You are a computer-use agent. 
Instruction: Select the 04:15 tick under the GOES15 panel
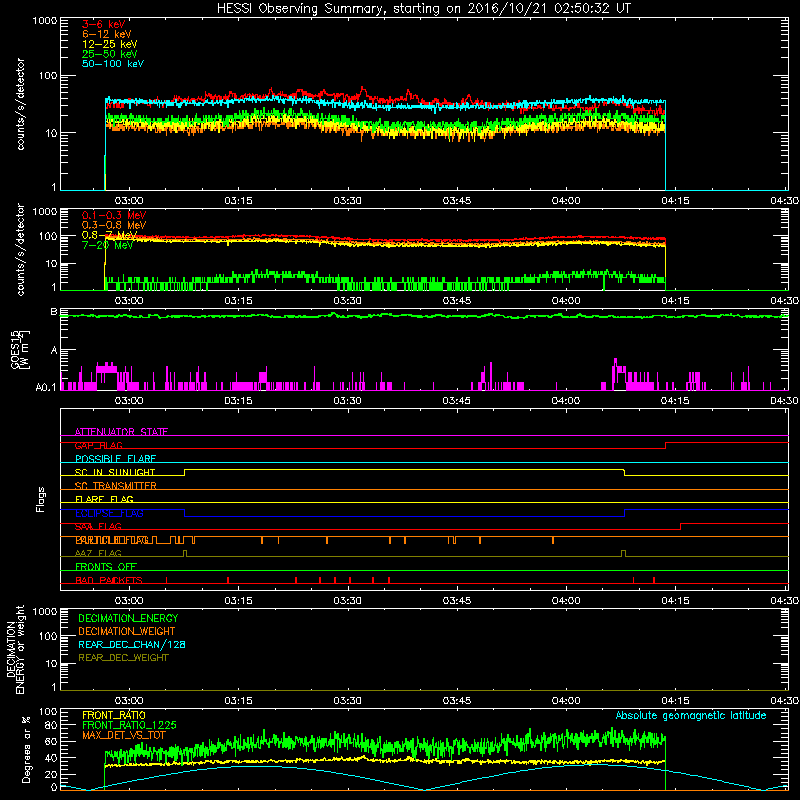pyautogui.click(x=675, y=401)
